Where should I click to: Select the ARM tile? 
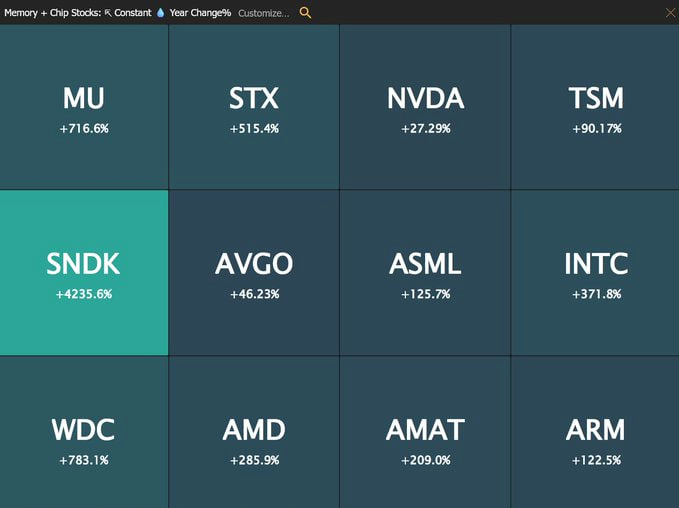tap(595, 432)
